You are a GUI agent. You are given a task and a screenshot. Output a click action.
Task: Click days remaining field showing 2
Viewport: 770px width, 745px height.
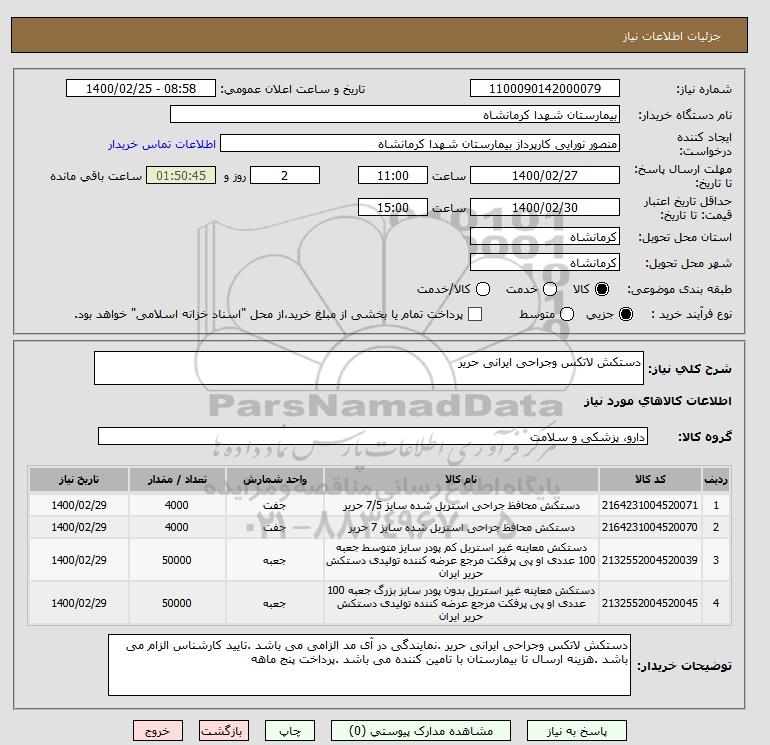pyautogui.click(x=285, y=175)
